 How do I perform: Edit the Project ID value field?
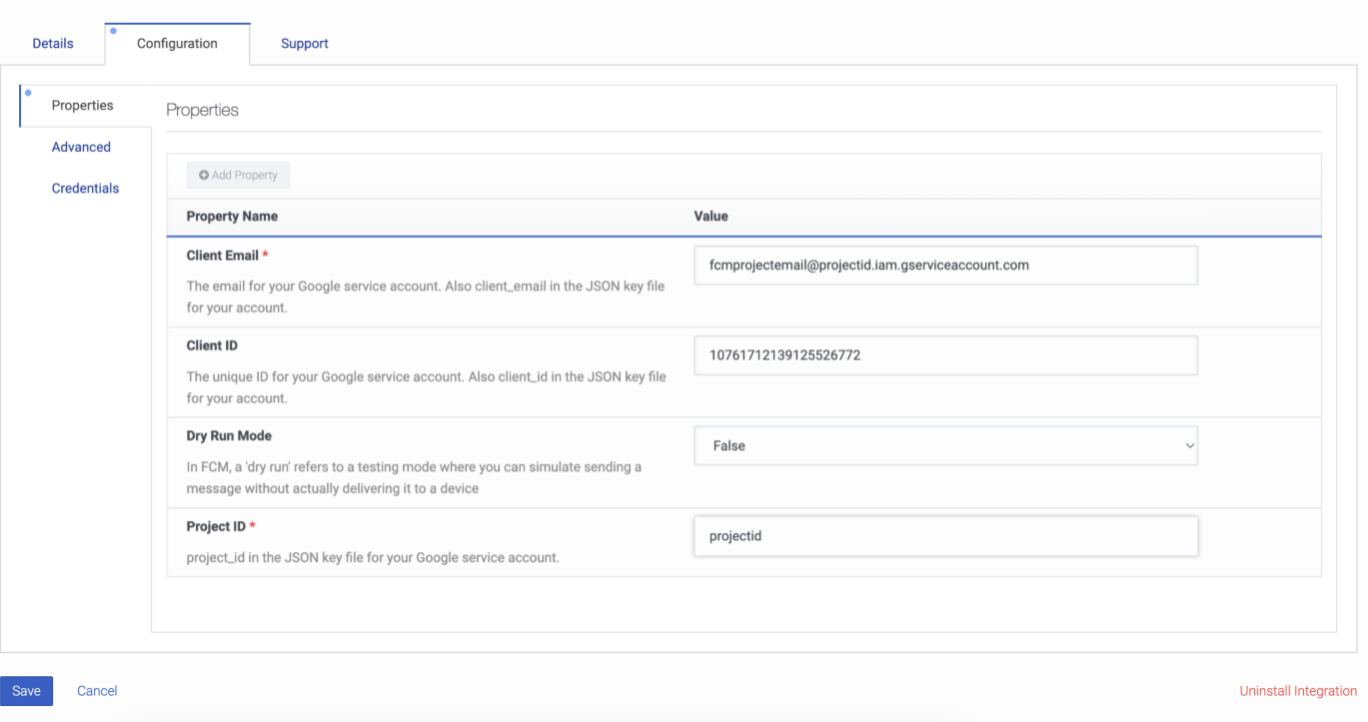945,536
